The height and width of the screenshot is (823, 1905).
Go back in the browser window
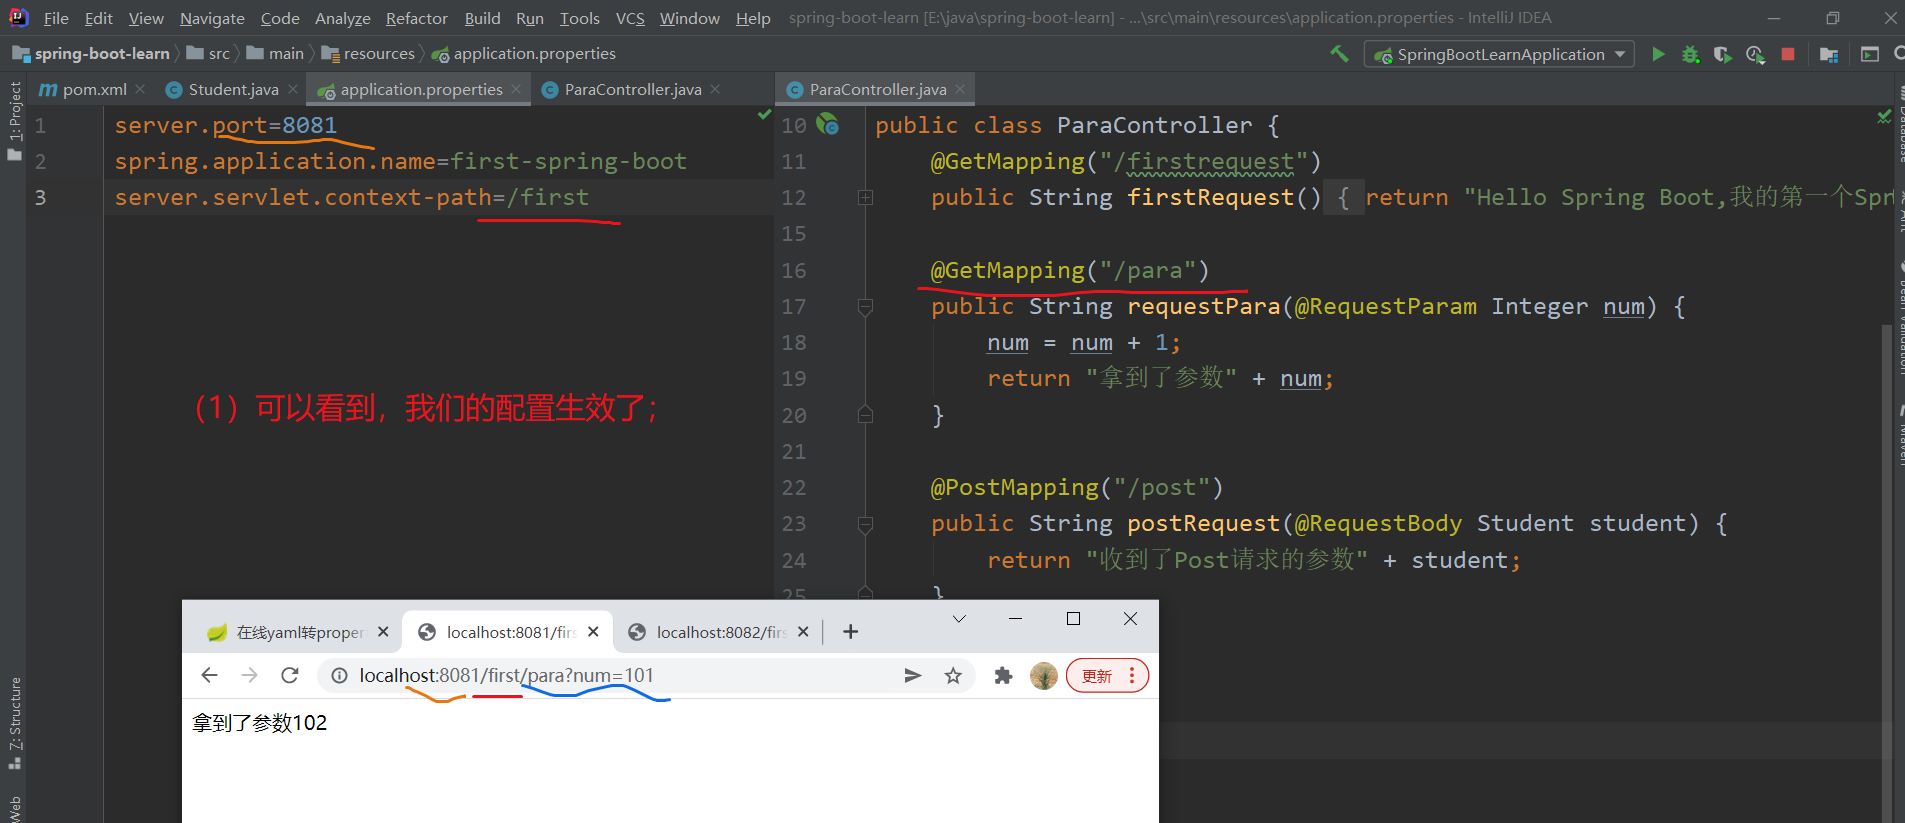(209, 676)
